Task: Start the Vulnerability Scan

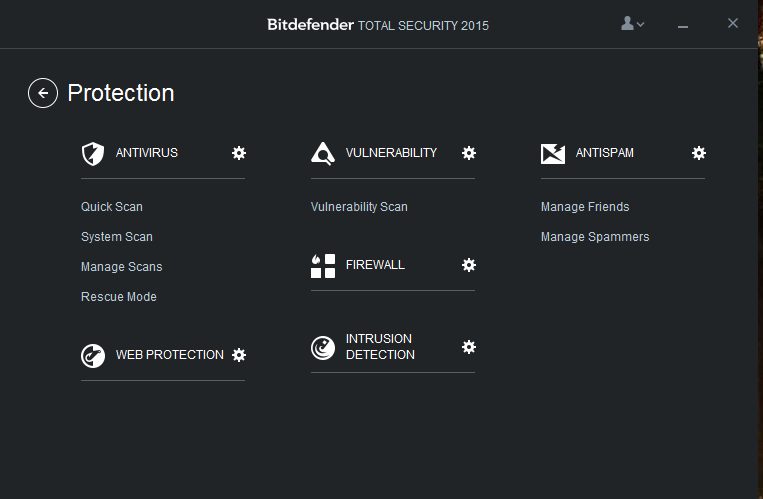Action: (x=359, y=207)
